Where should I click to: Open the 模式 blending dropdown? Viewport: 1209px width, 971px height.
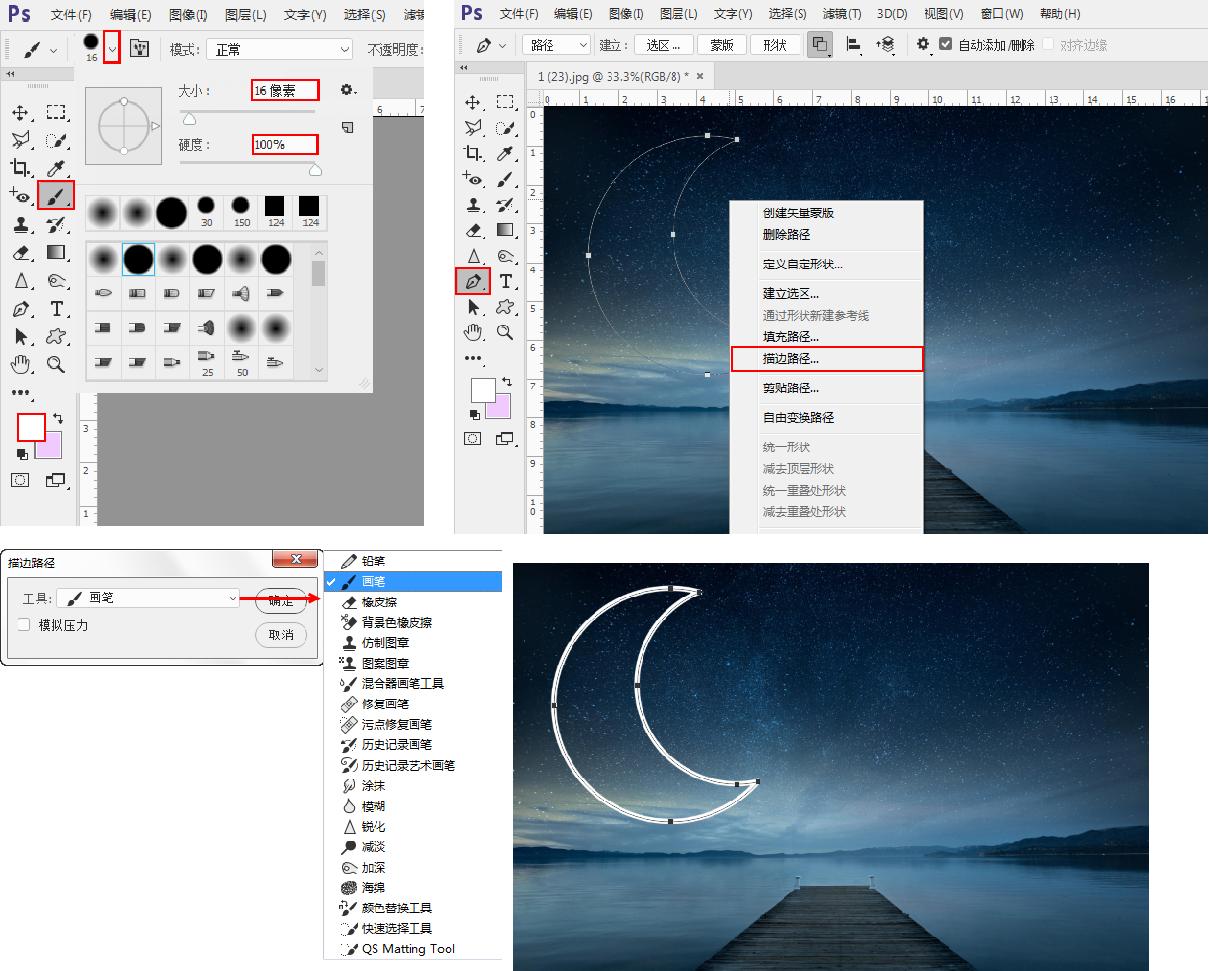point(280,48)
